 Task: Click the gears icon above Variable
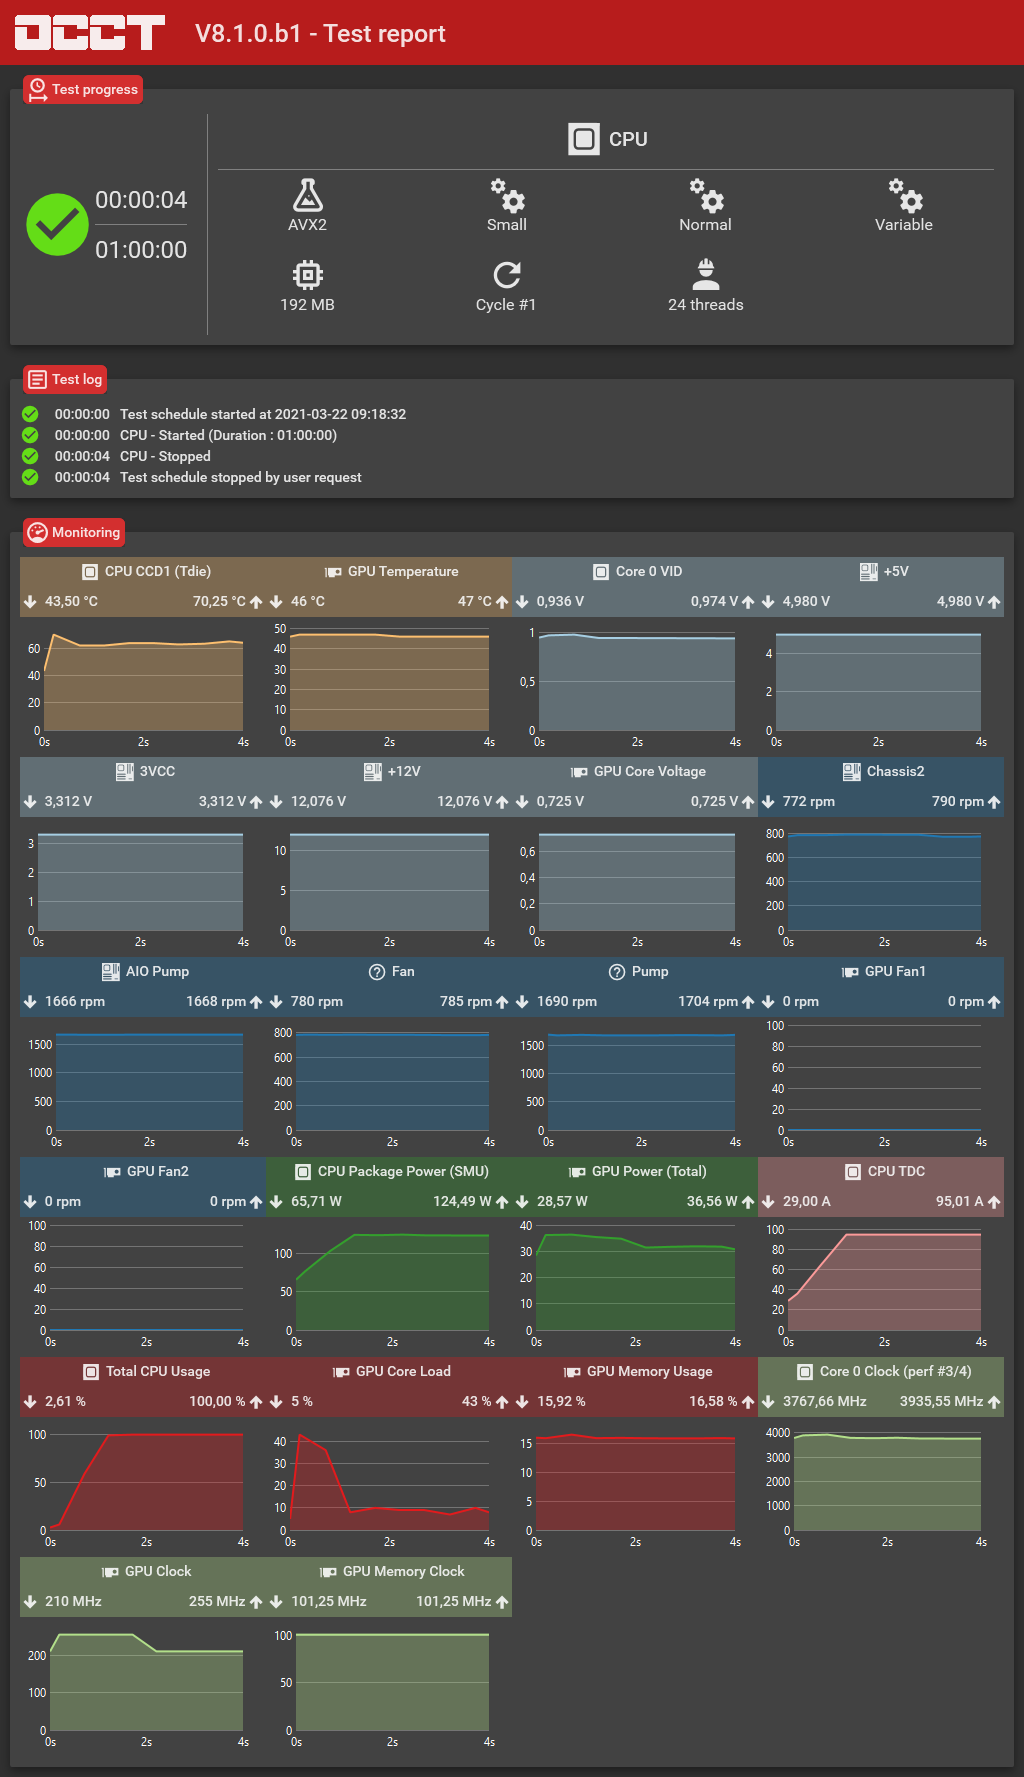coord(904,195)
